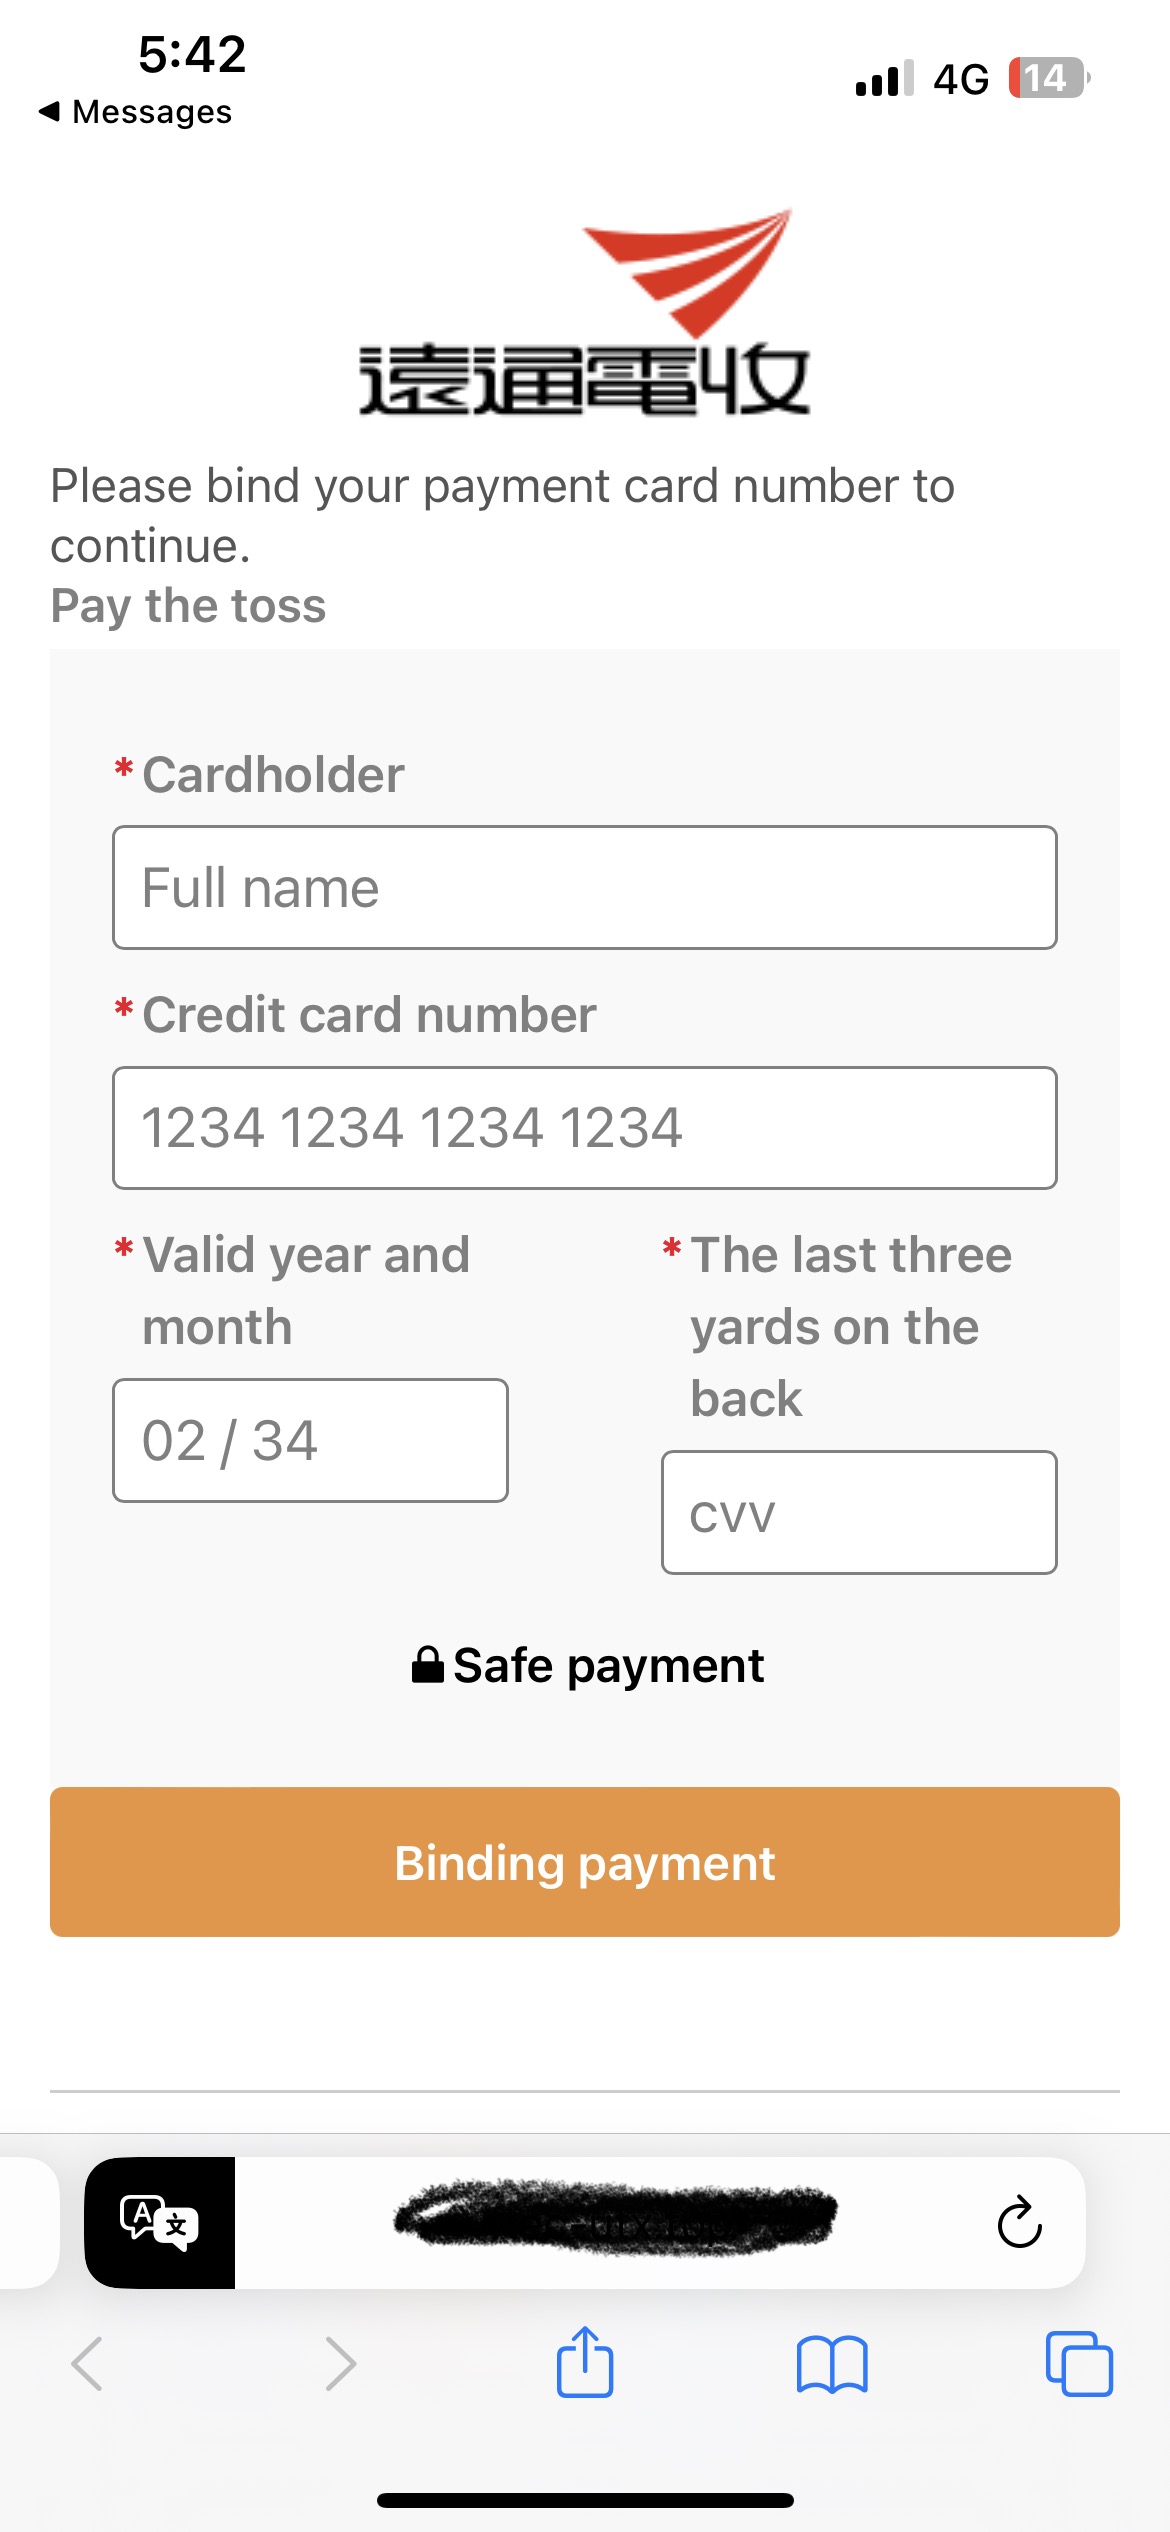Reload the page with refresh icon
The height and width of the screenshot is (2532, 1170).
coord(1019,2222)
